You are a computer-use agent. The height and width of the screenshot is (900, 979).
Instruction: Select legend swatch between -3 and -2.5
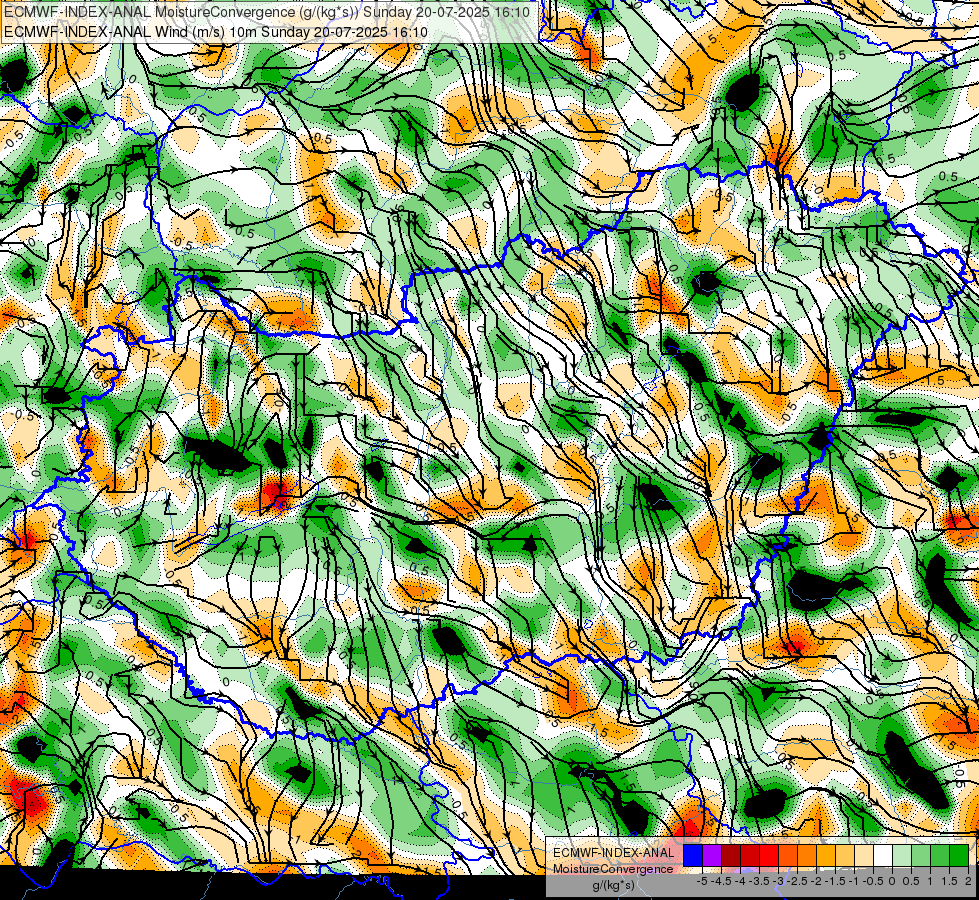pos(788,855)
